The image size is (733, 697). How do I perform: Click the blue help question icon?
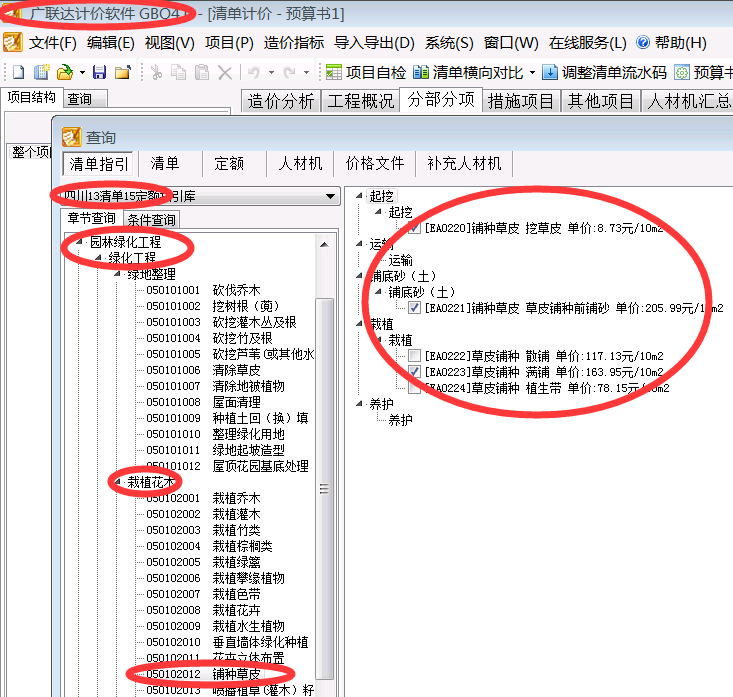pyautogui.click(x=643, y=43)
